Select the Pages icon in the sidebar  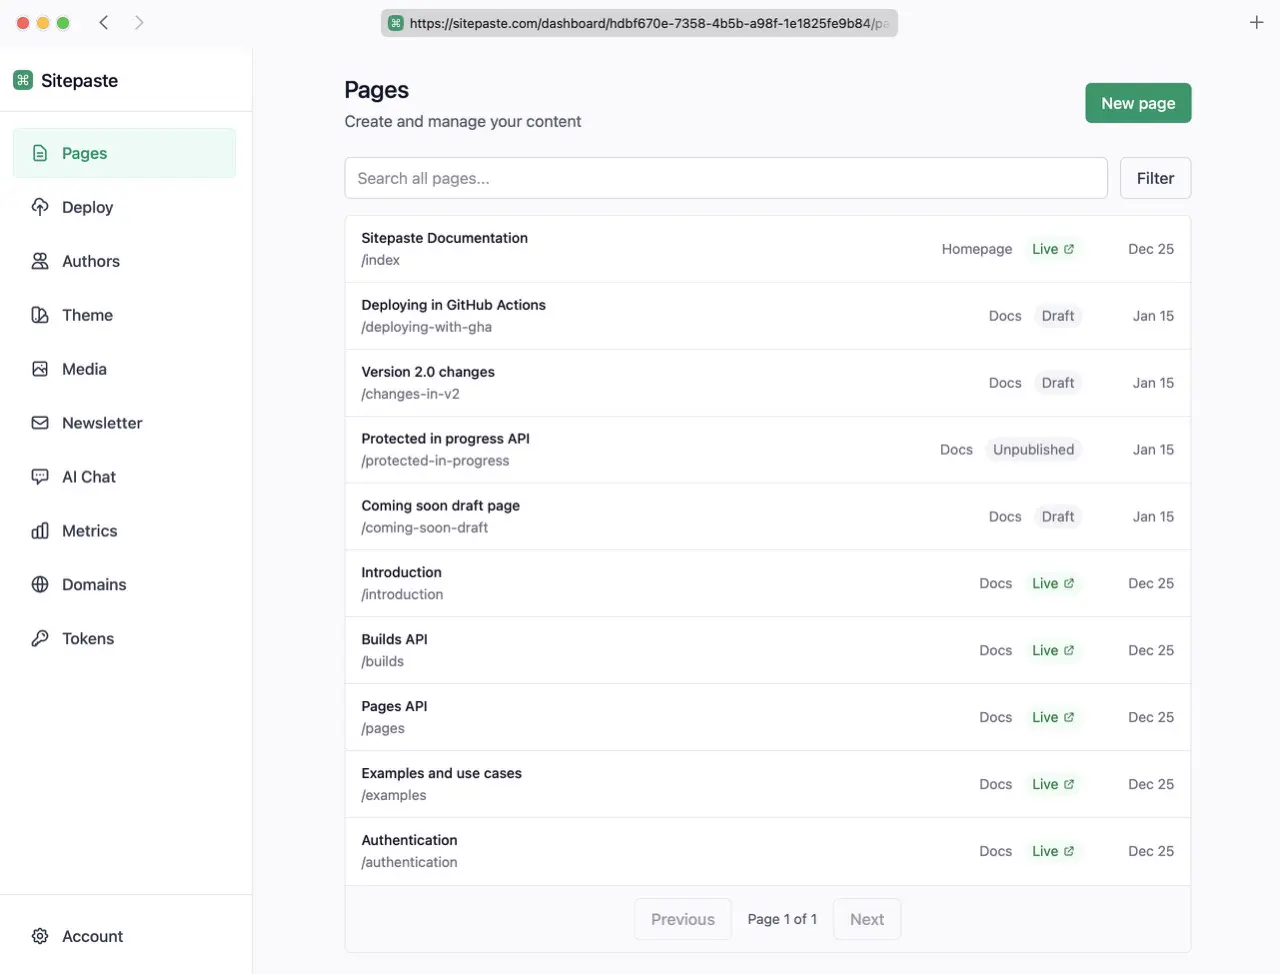40,153
